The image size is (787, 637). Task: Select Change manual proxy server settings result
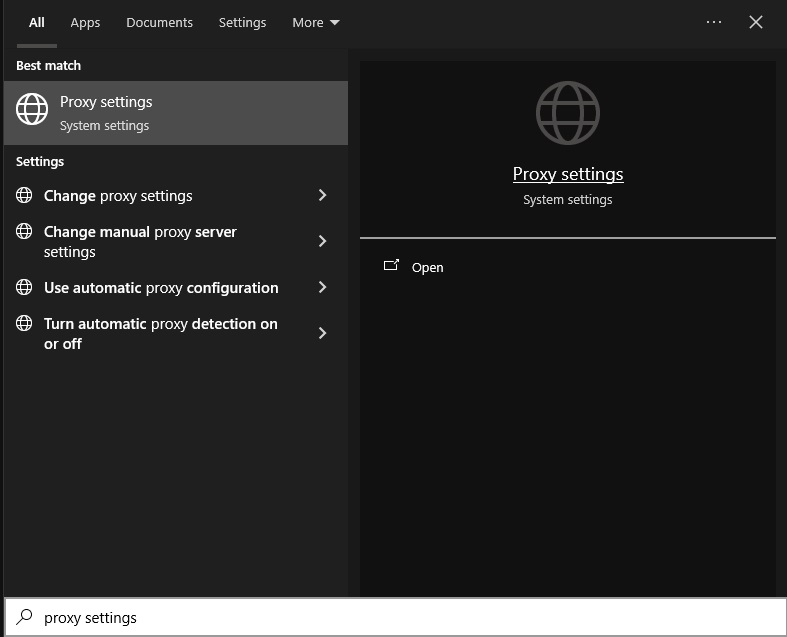[x=176, y=241]
